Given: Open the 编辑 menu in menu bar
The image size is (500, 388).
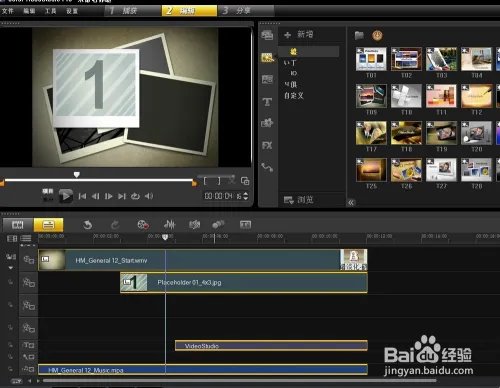Looking at the screenshot, I should click(29, 11).
